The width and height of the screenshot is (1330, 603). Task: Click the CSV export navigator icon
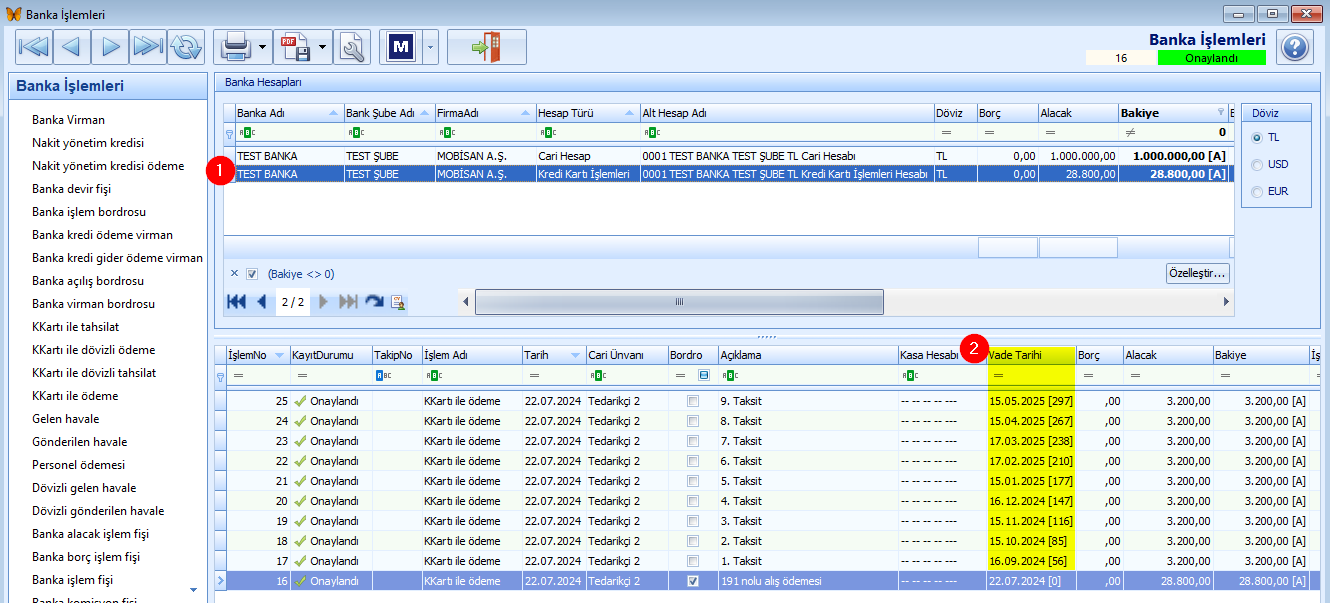click(x=397, y=302)
